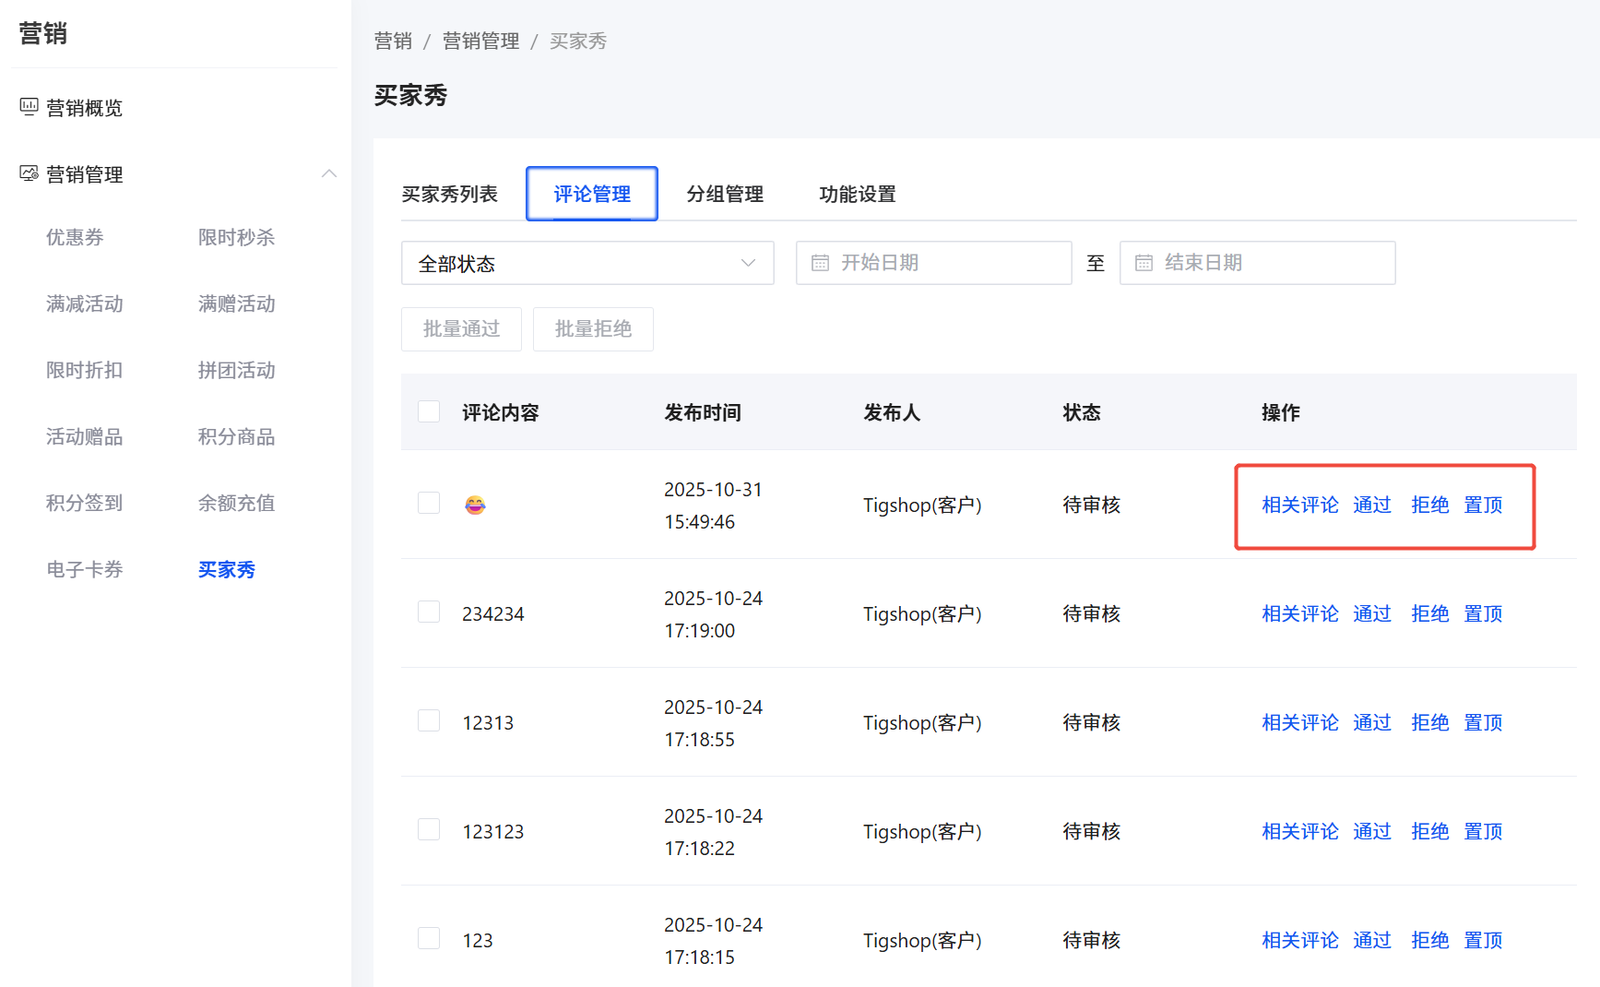Switch to the 买家秀列表 tab
This screenshot has width=1600, height=987.
click(x=449, y=194)
